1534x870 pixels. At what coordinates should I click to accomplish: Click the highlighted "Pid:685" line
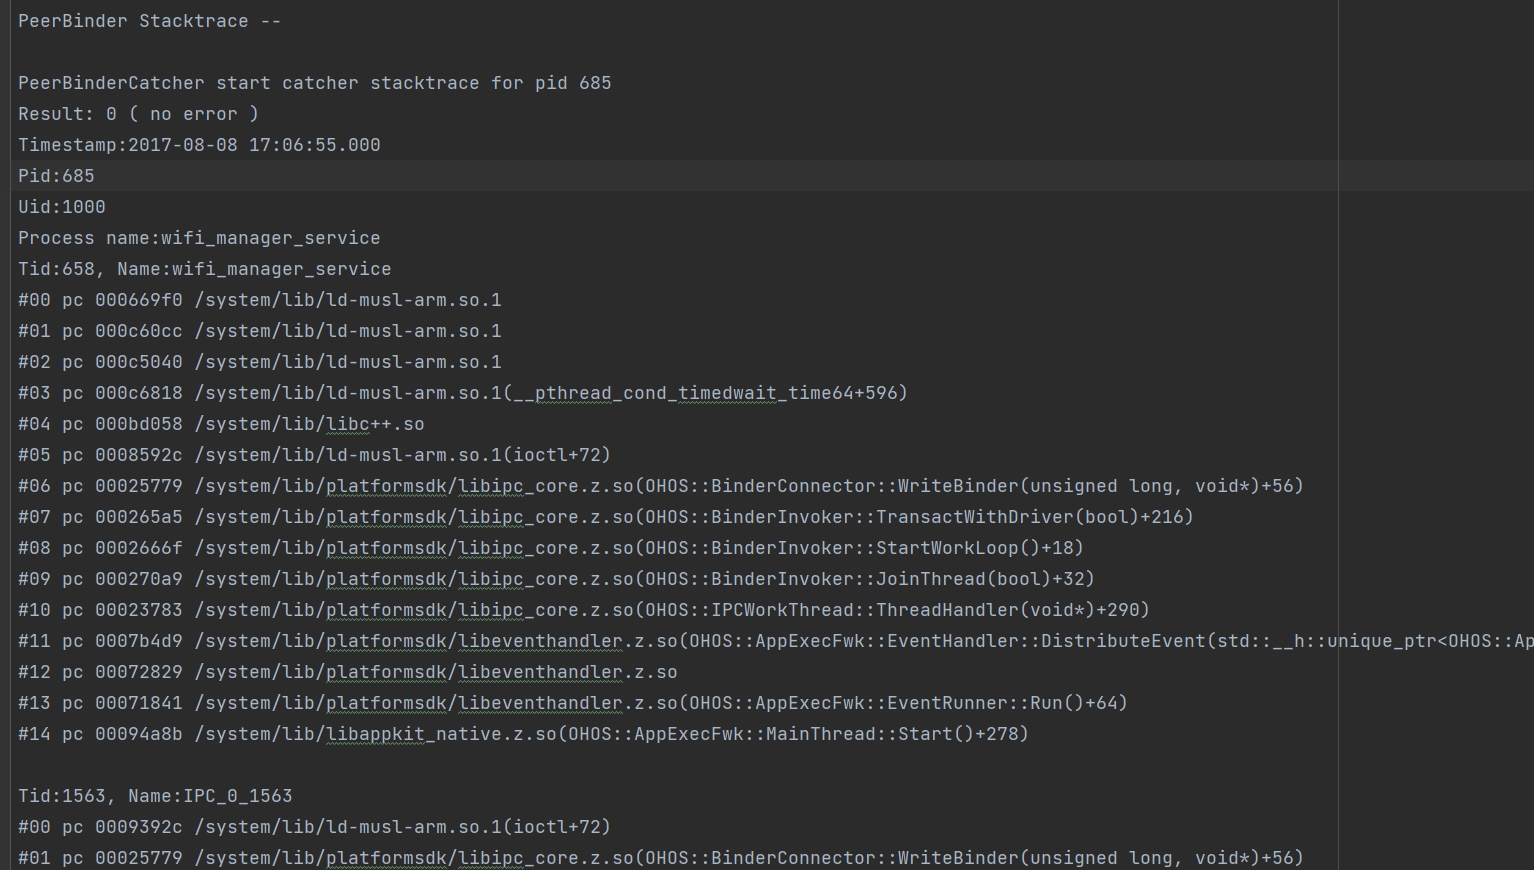coord(56,176)
